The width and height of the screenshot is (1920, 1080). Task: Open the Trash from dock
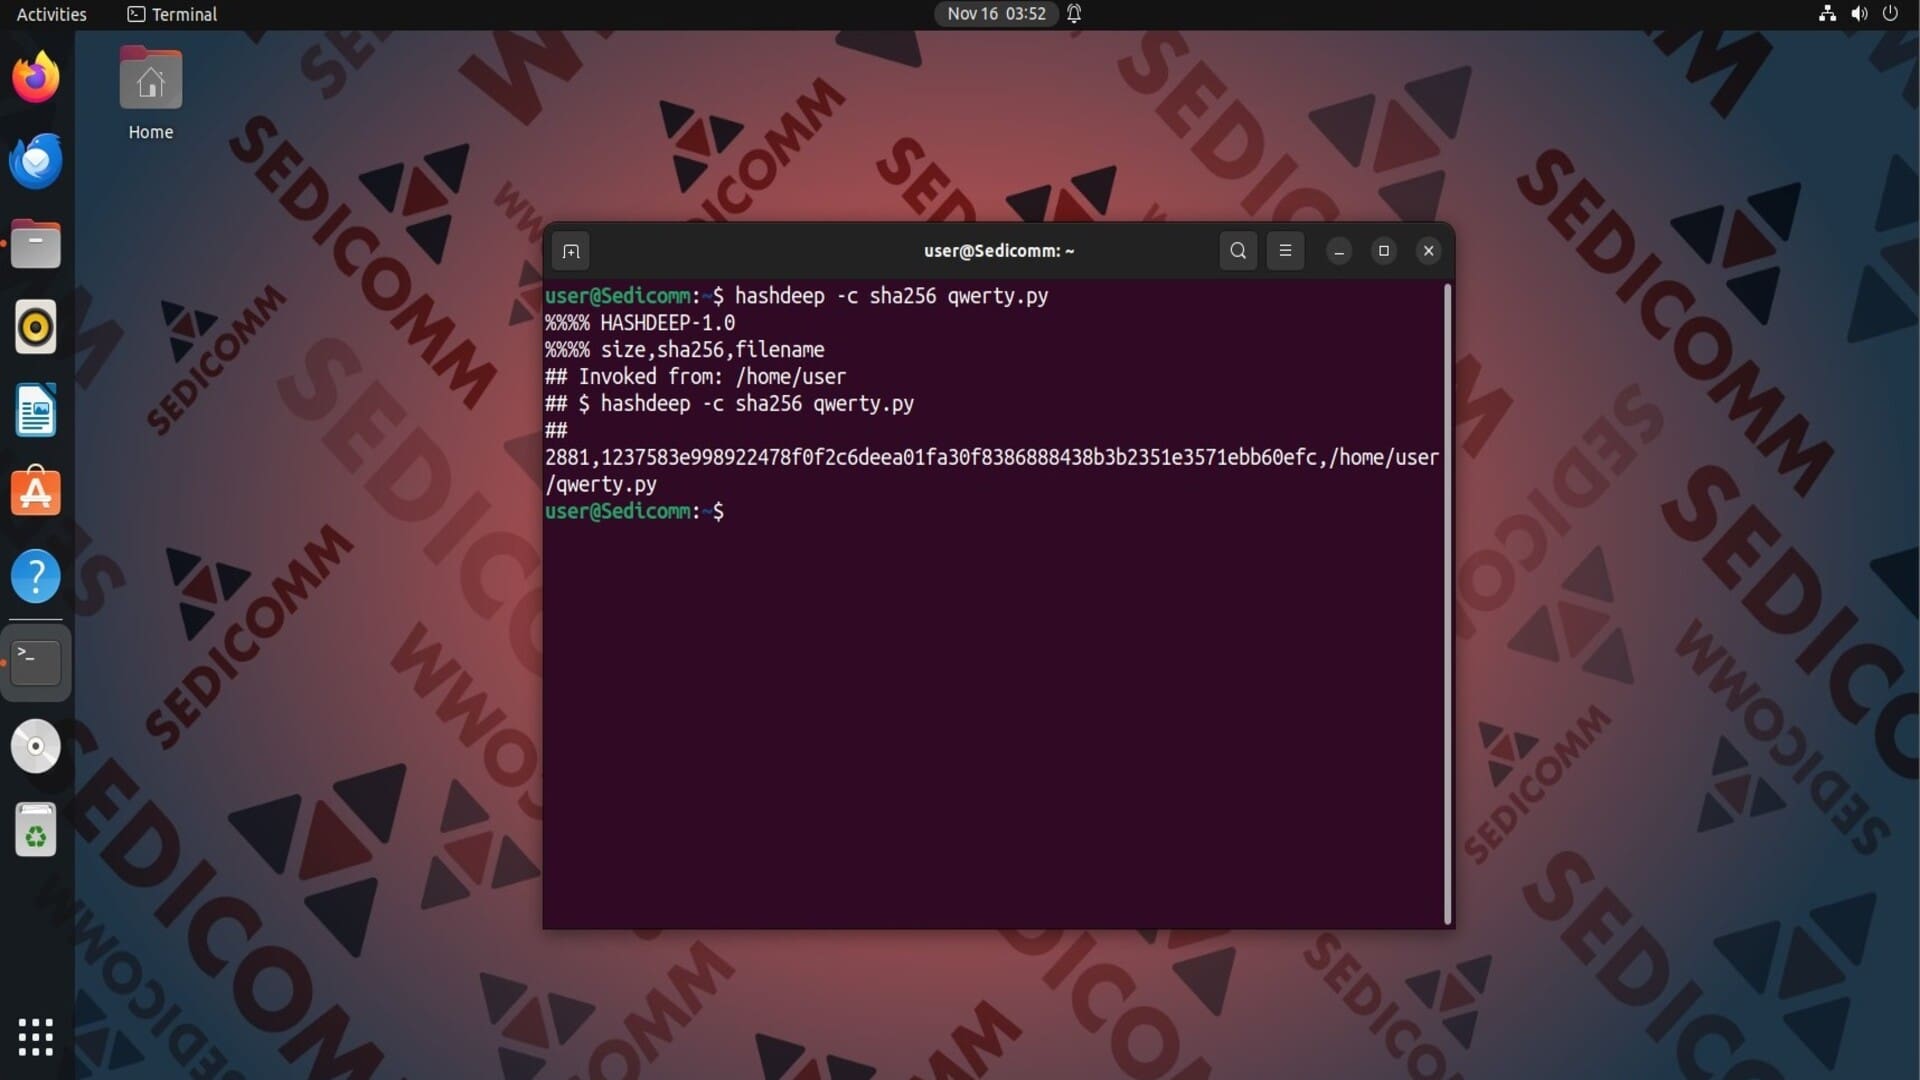(36, 830)
